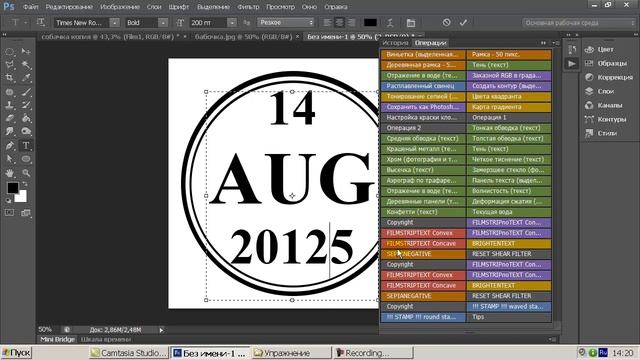The width and height of the screenshot is (640, 360).
Task: Collapse Actions panel to icons
Action: (x=543, y=43)
